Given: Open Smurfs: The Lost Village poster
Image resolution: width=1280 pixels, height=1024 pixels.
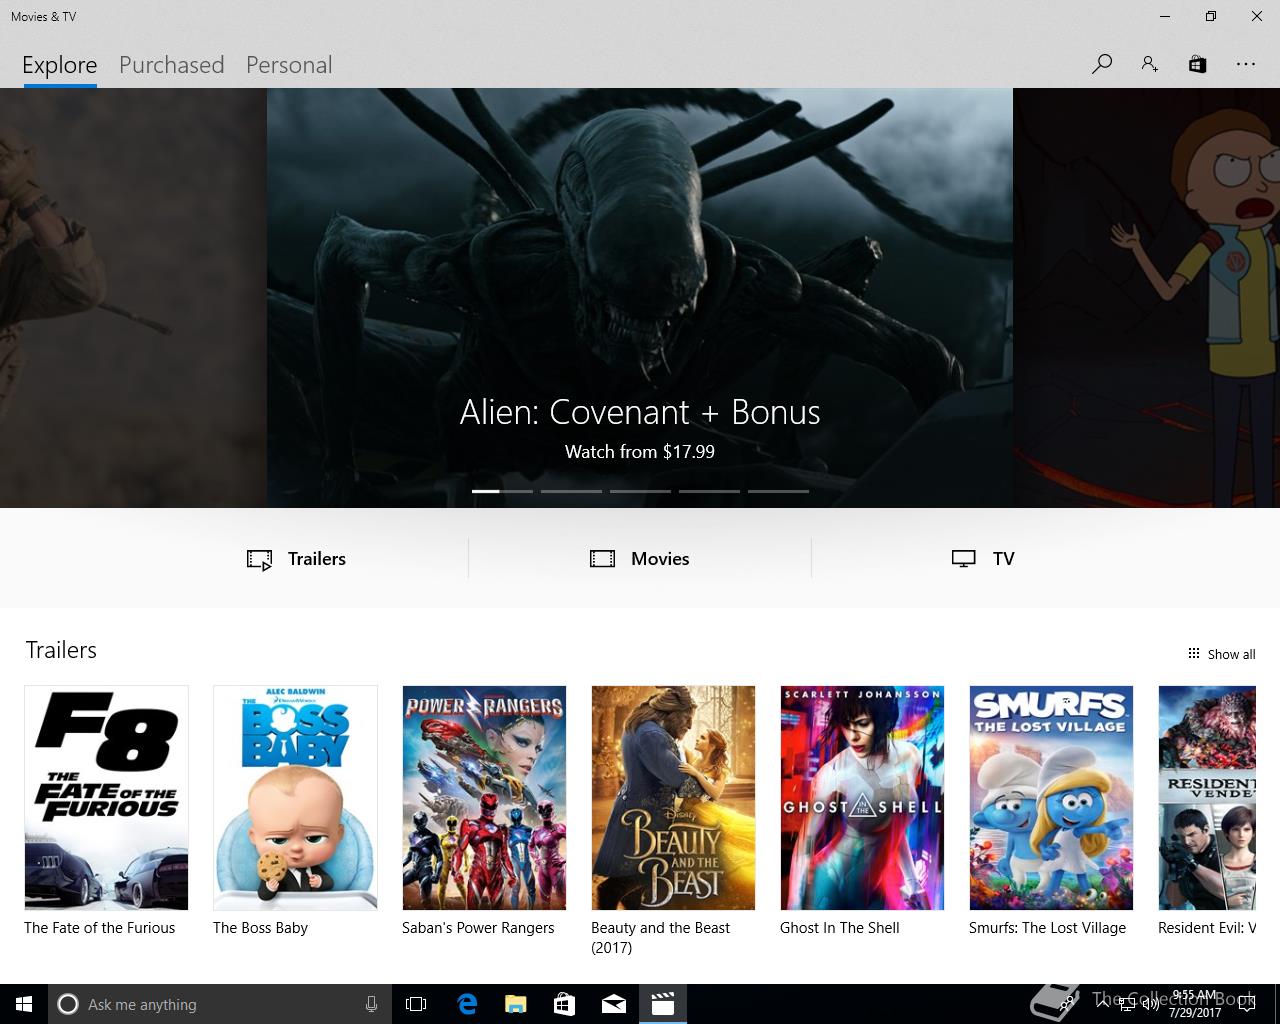Looking at the screenshot, I should [1051, 798].
